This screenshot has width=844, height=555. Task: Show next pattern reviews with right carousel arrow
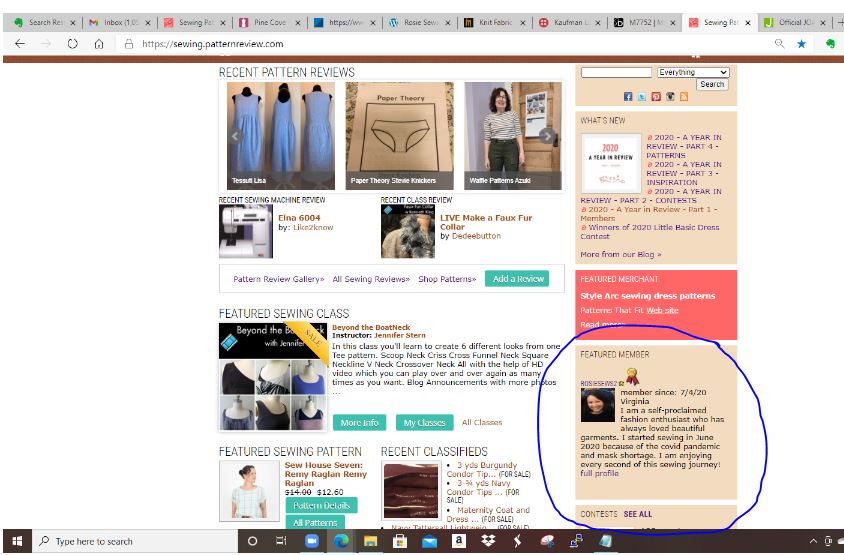point(547,137)
